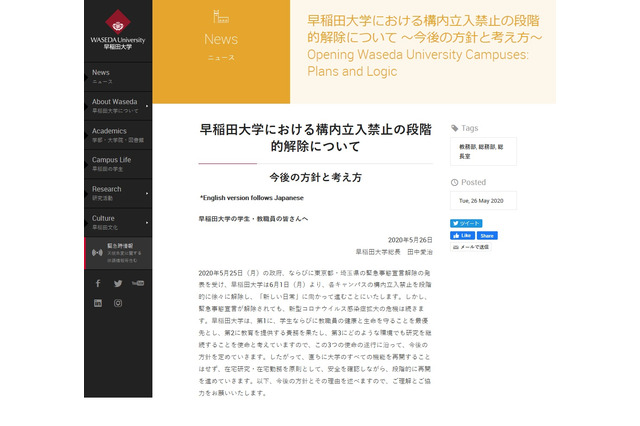Click the Facebook Share button

coord(487,235)
